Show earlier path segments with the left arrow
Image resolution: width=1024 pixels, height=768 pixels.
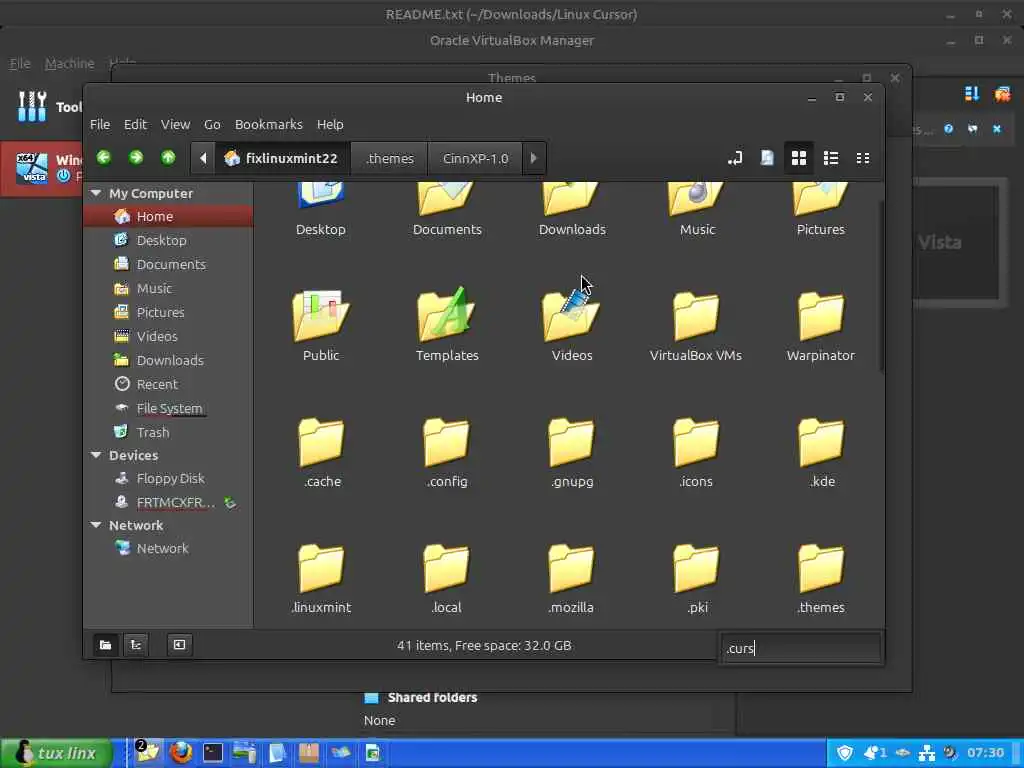203,158
